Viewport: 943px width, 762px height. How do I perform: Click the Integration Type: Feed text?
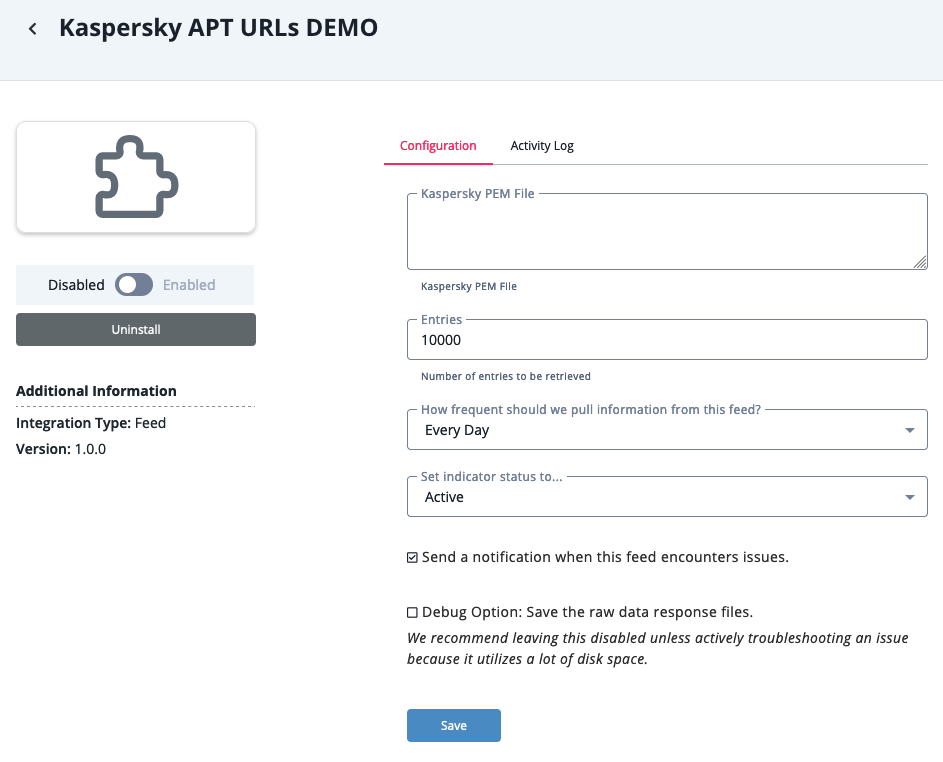(91, 423)
